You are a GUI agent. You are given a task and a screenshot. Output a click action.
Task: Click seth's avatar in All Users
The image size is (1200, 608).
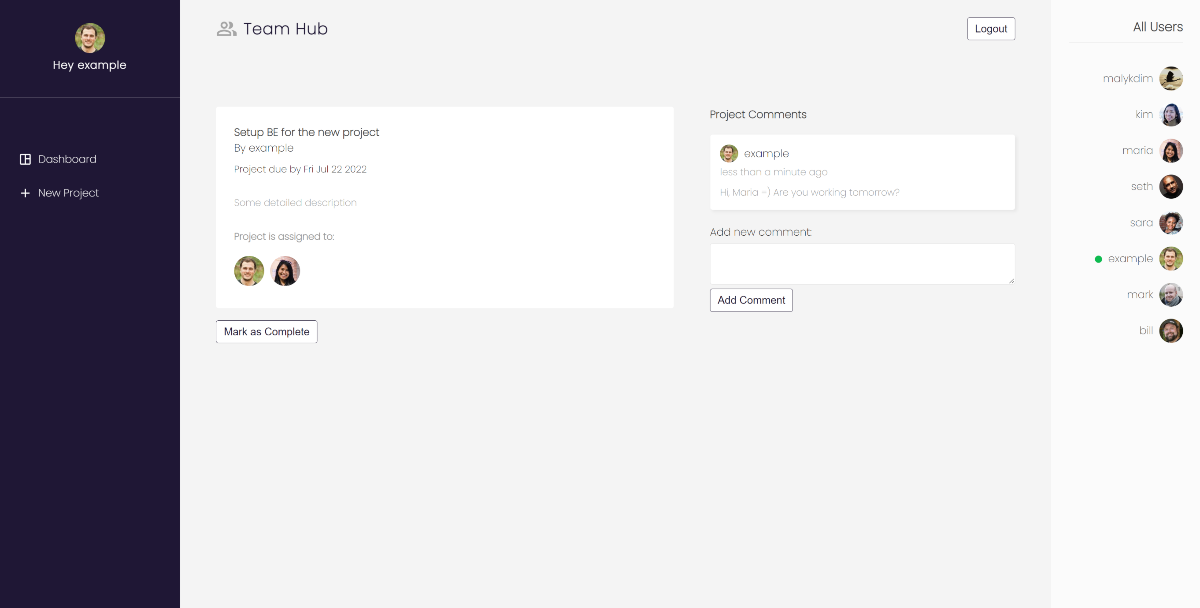[x=1171, y=186]
